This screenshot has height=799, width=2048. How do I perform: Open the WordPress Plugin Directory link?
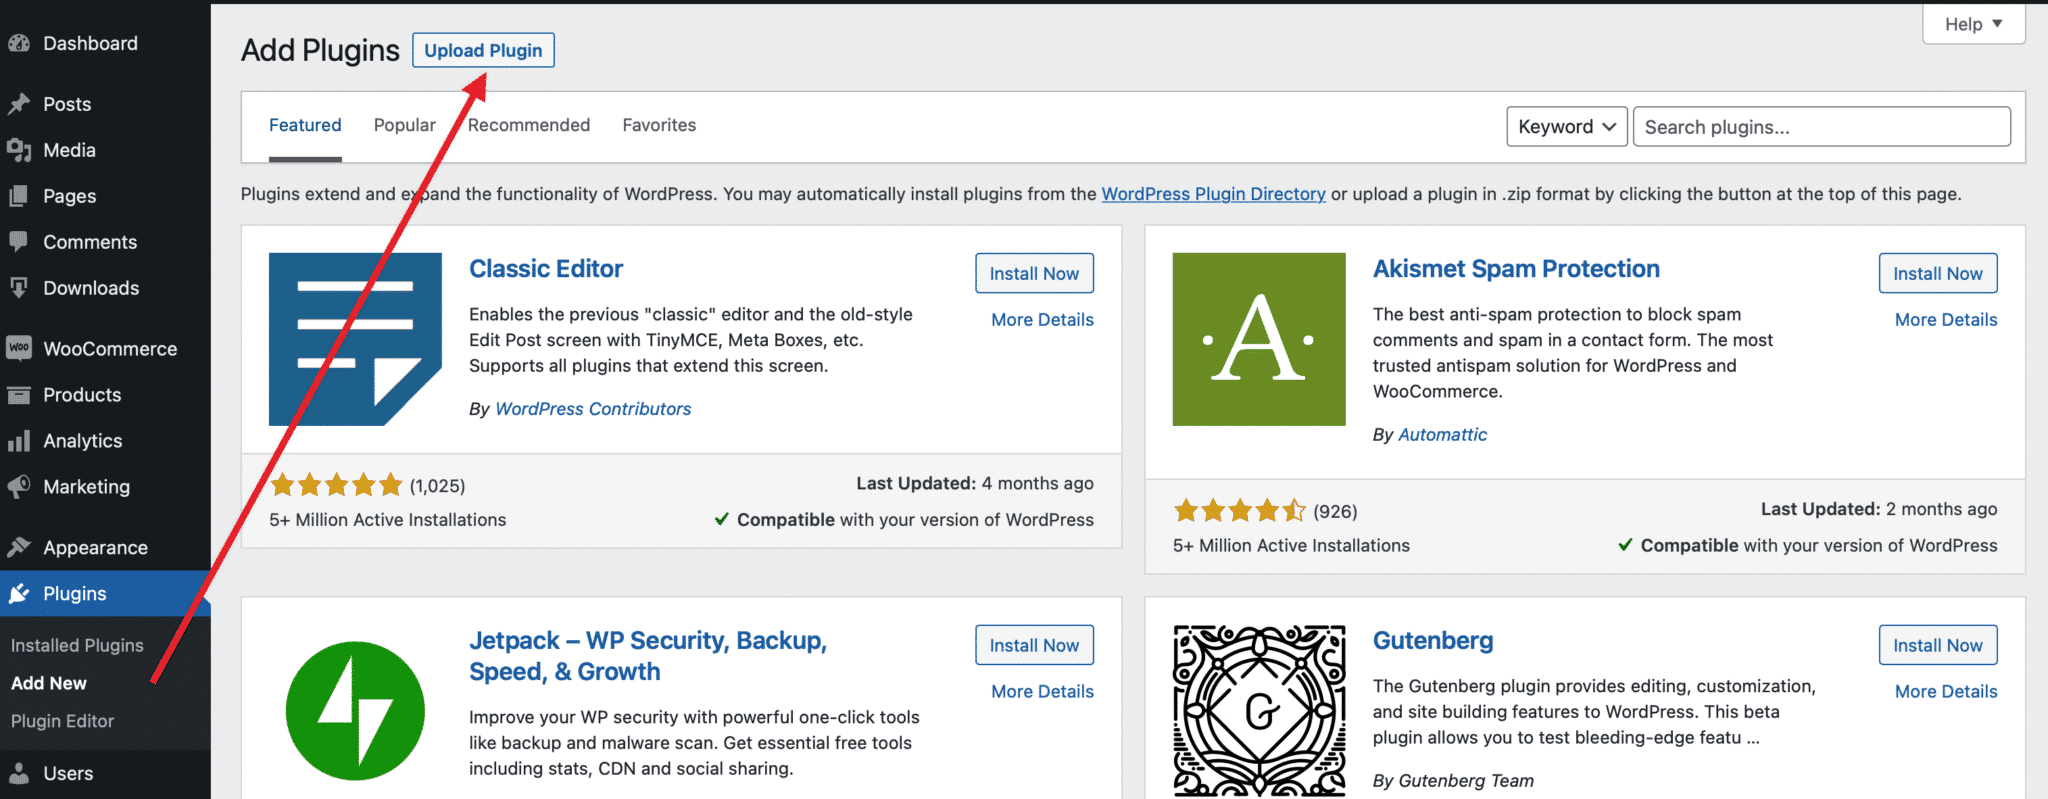[x=1213, y=194]
